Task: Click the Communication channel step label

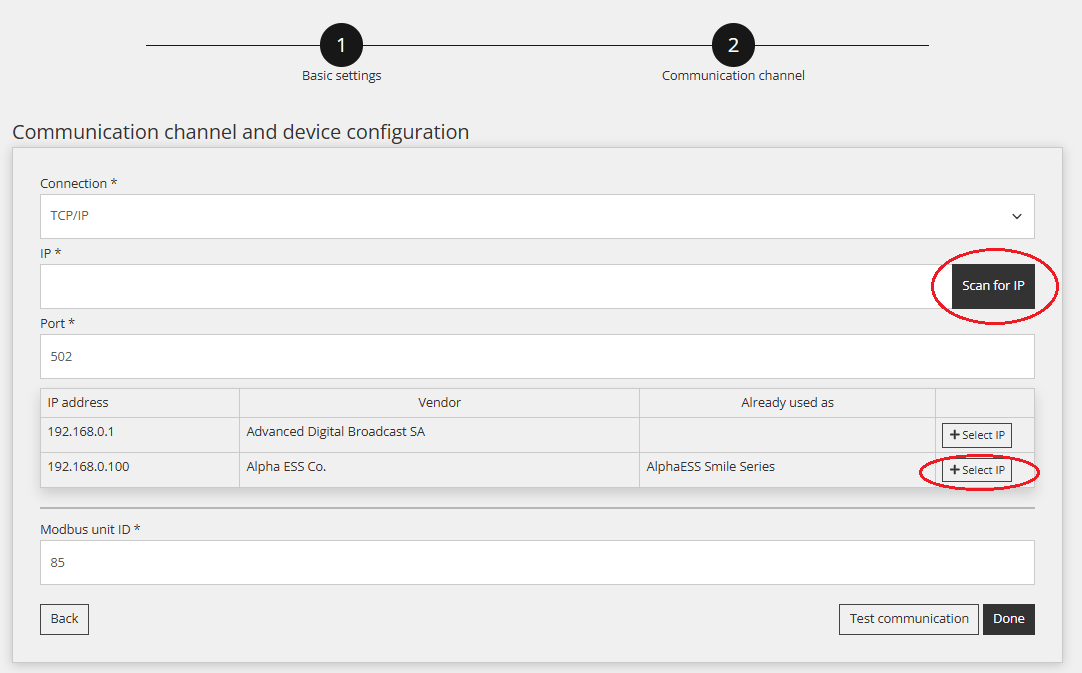Action: 733,76
